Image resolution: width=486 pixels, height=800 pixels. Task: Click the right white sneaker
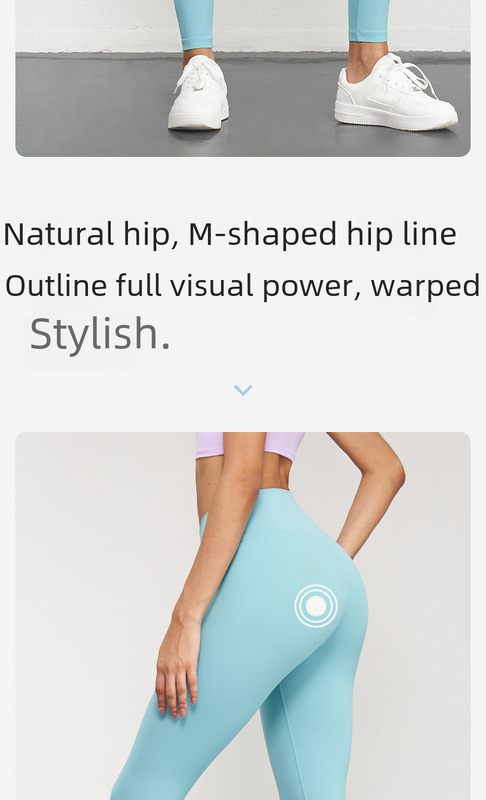point(395,92)
